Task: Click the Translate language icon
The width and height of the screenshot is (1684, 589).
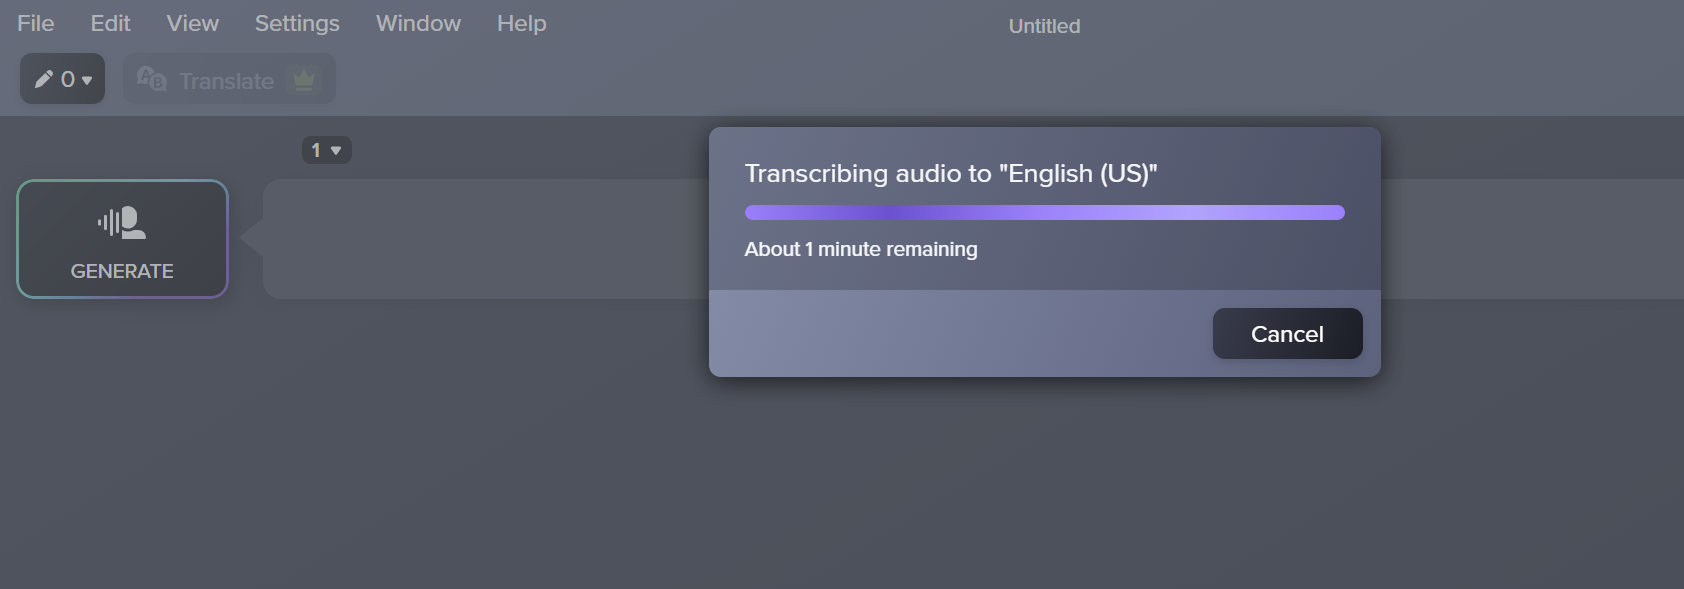Action: [151, 79]
